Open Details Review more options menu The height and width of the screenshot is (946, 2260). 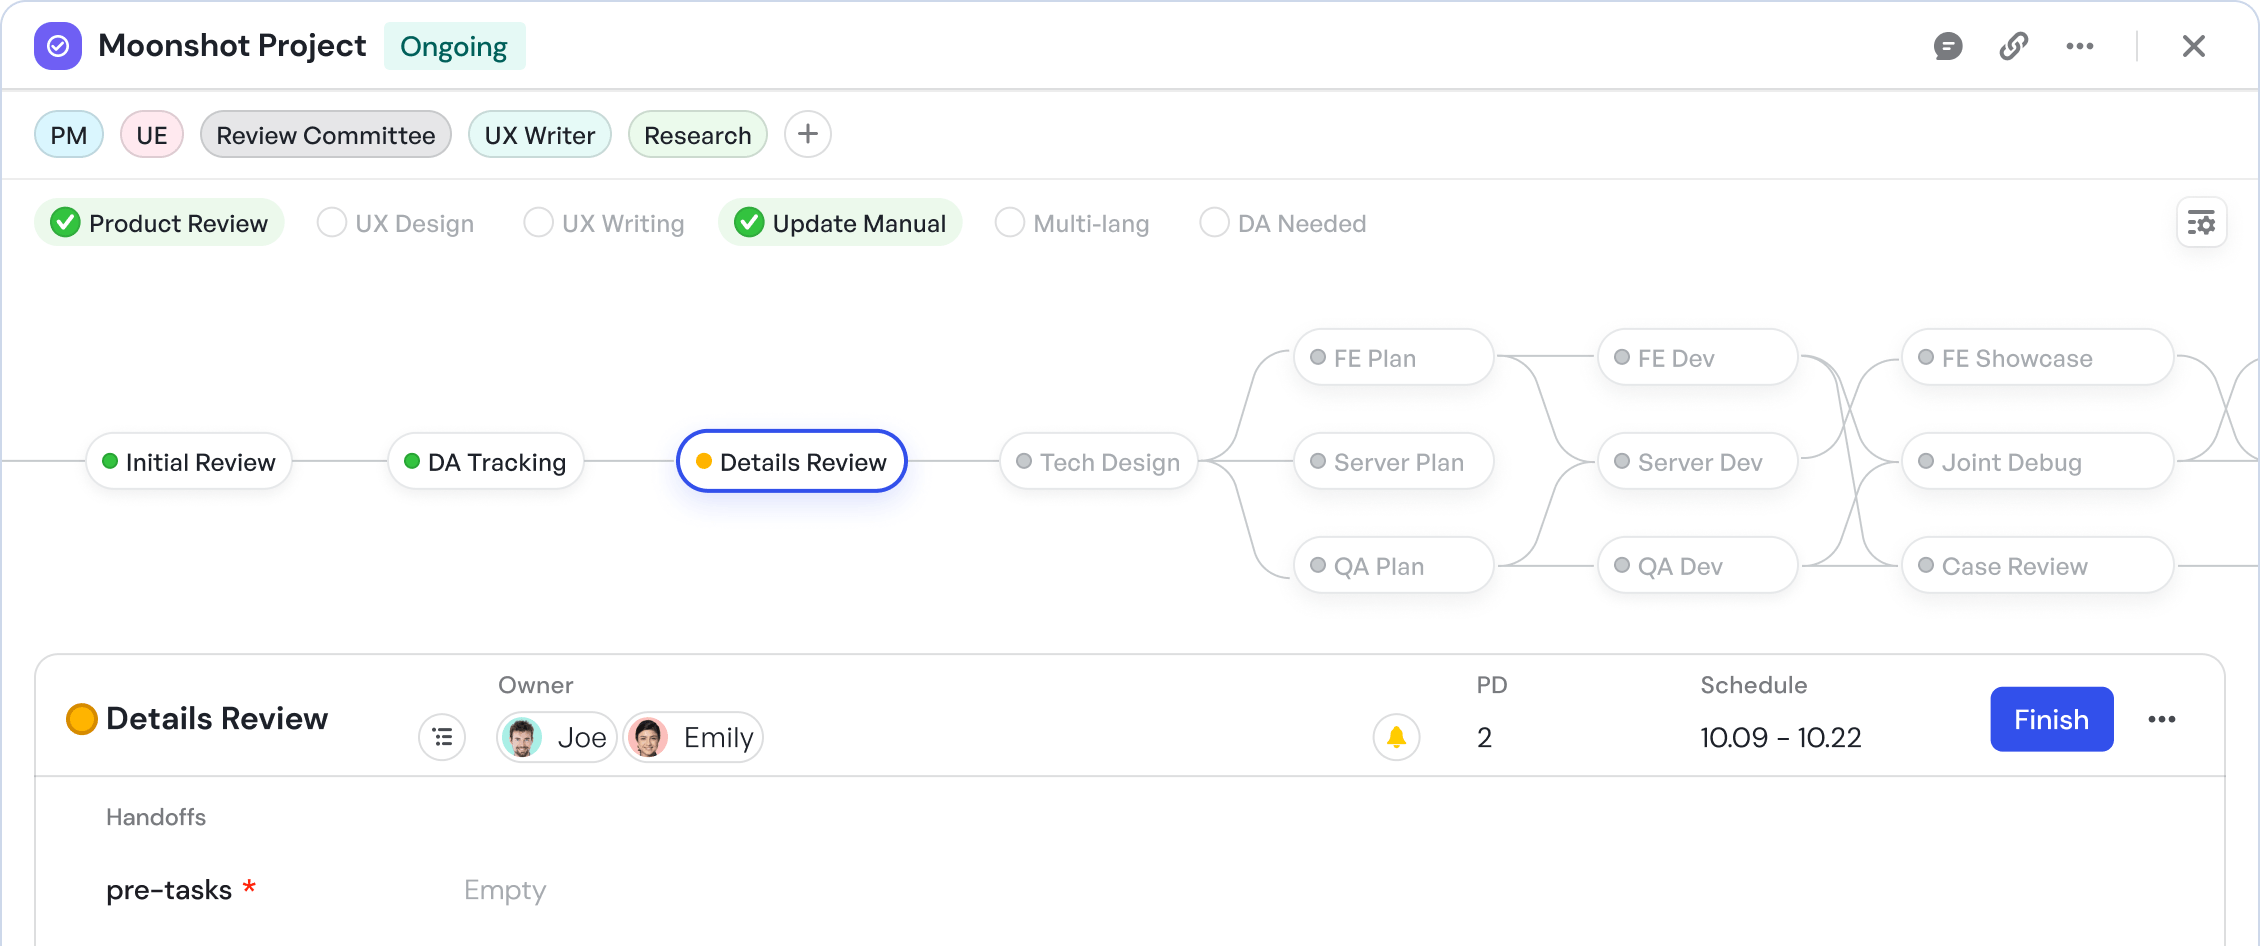(2161, 719)
